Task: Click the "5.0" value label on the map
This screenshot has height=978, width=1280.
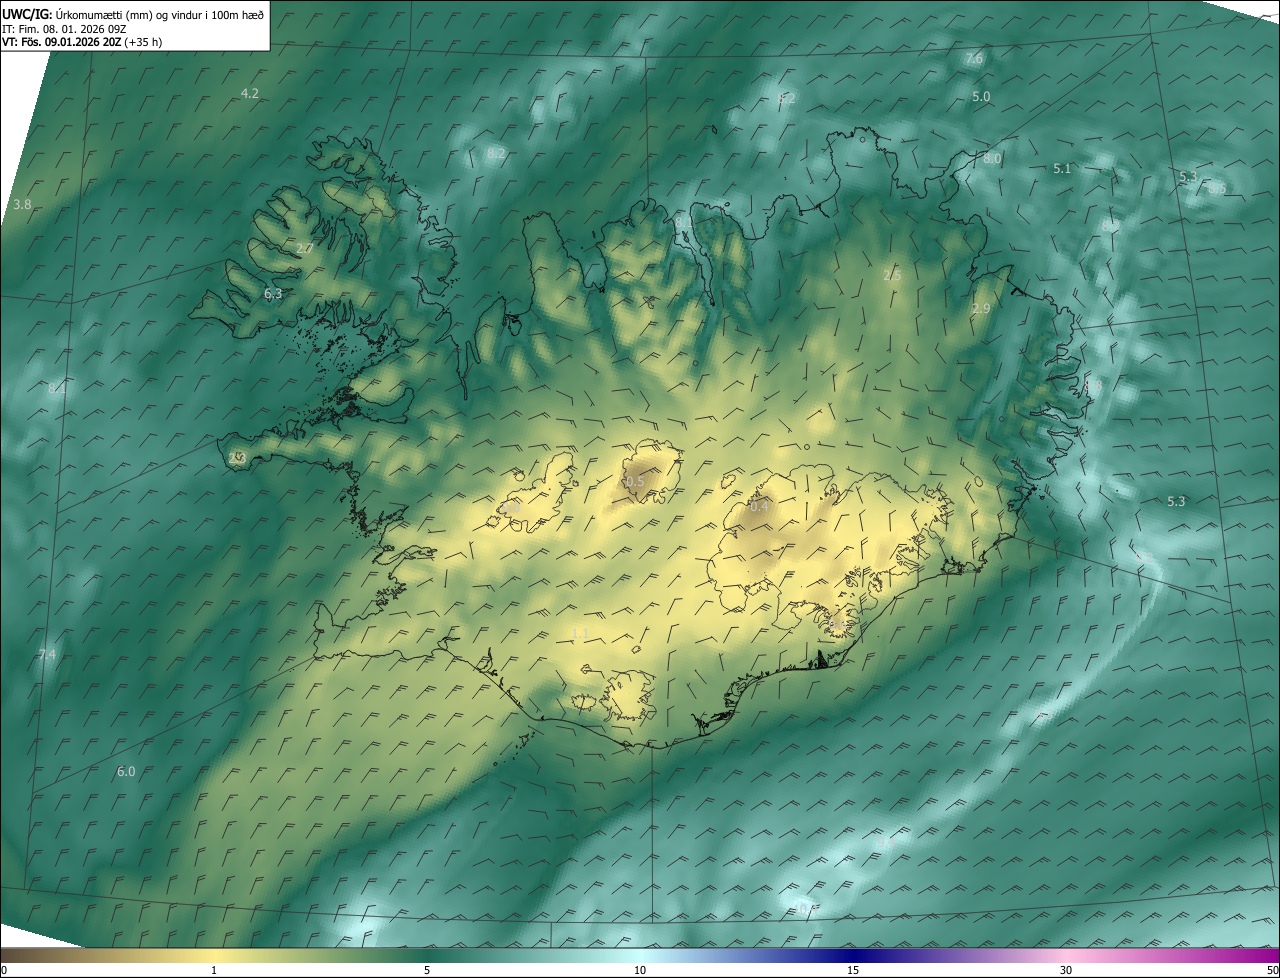Action: click(981, 96)
